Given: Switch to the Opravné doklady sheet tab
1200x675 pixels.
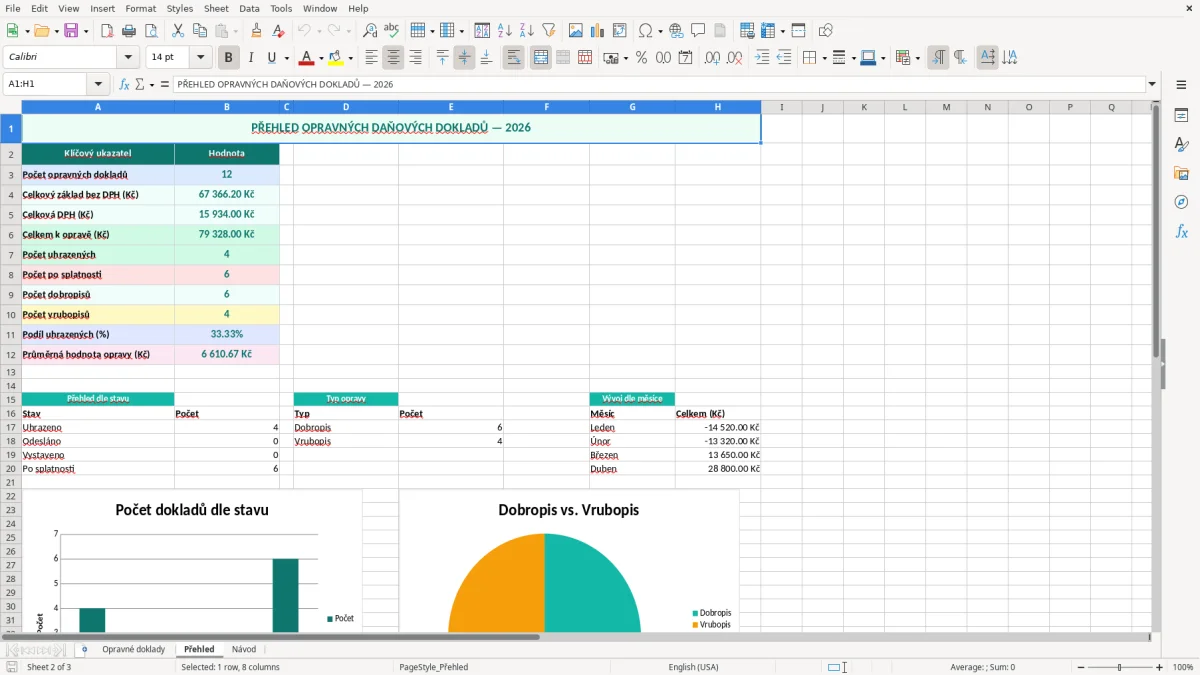Looking at the screenshot, I should pos(134,650).
